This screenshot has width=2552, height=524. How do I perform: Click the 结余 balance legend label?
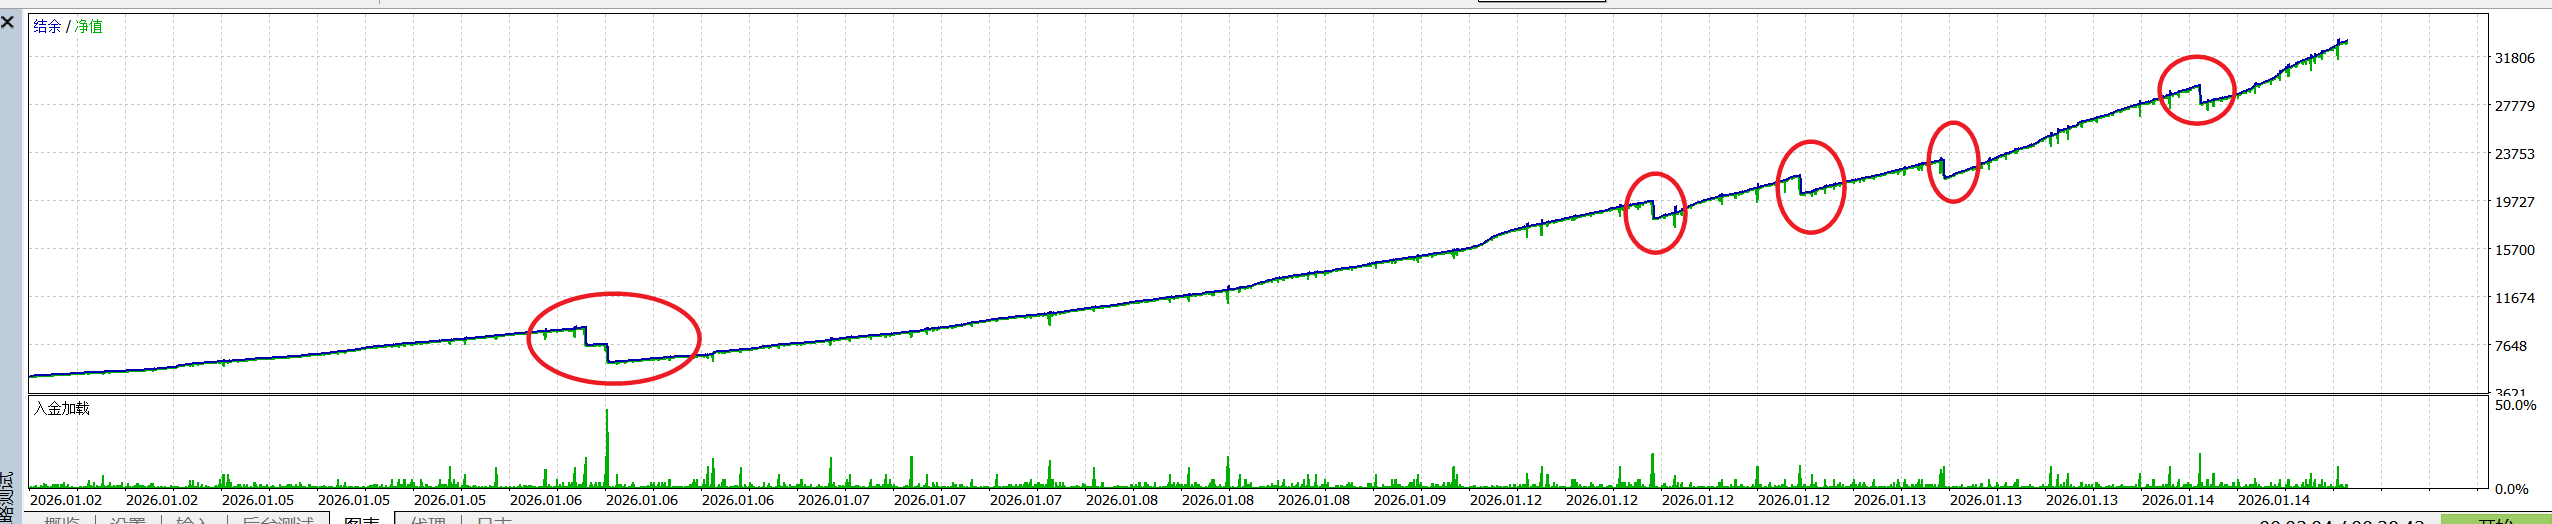point(47,26)
